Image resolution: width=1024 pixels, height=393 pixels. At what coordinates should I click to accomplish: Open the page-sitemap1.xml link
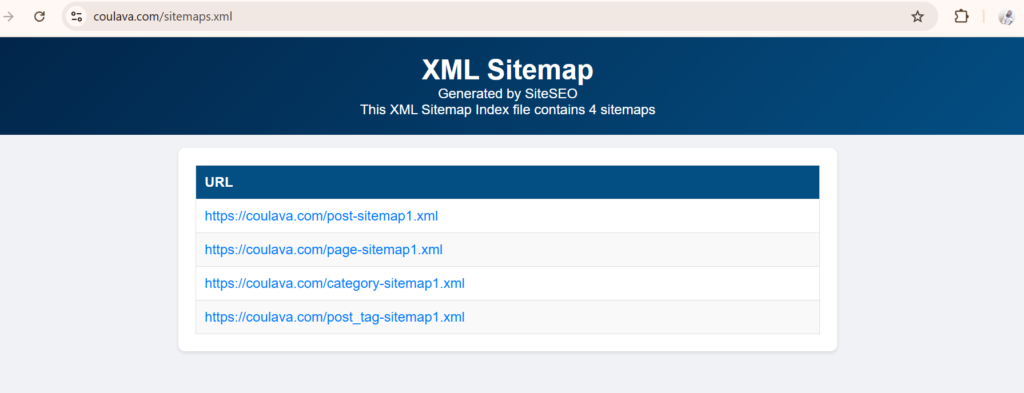pos(323,250)
